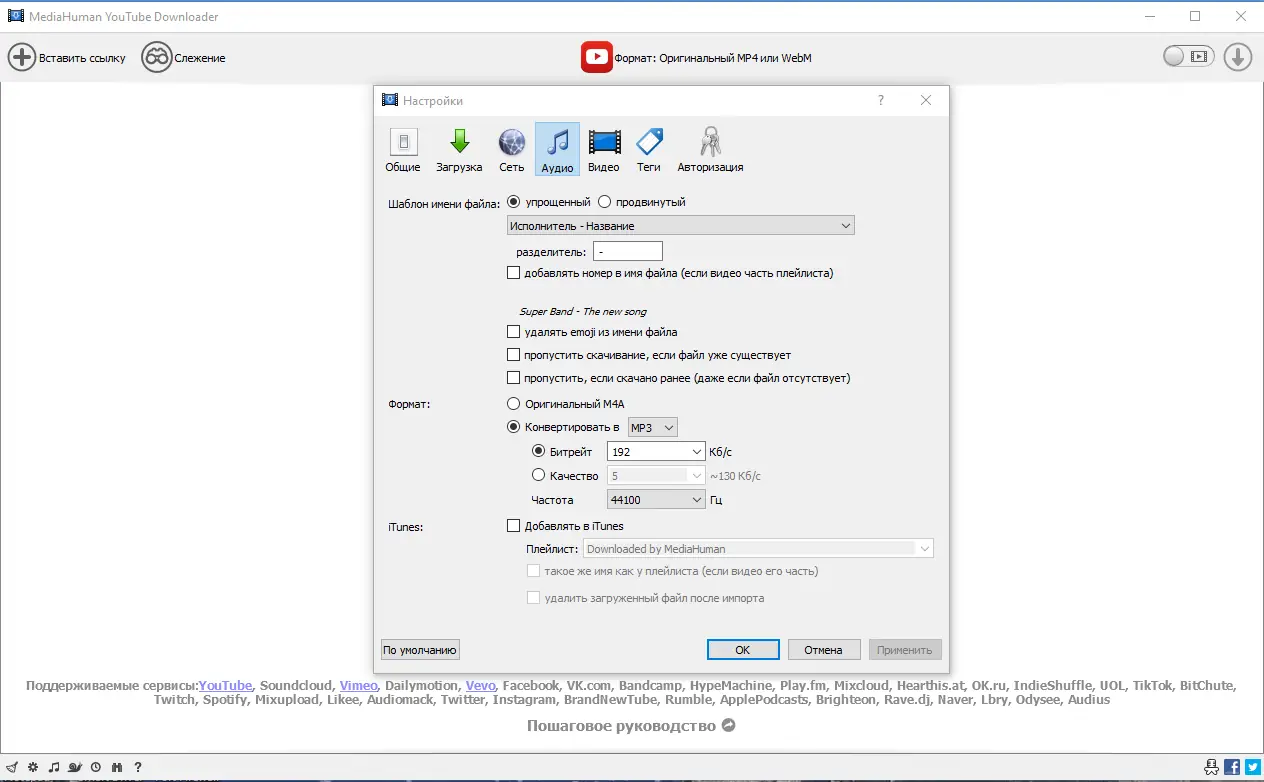This screenshot has width=1264, height=782.
Task: Select упрощенный template radio button
Action: (x=514, y=202)
